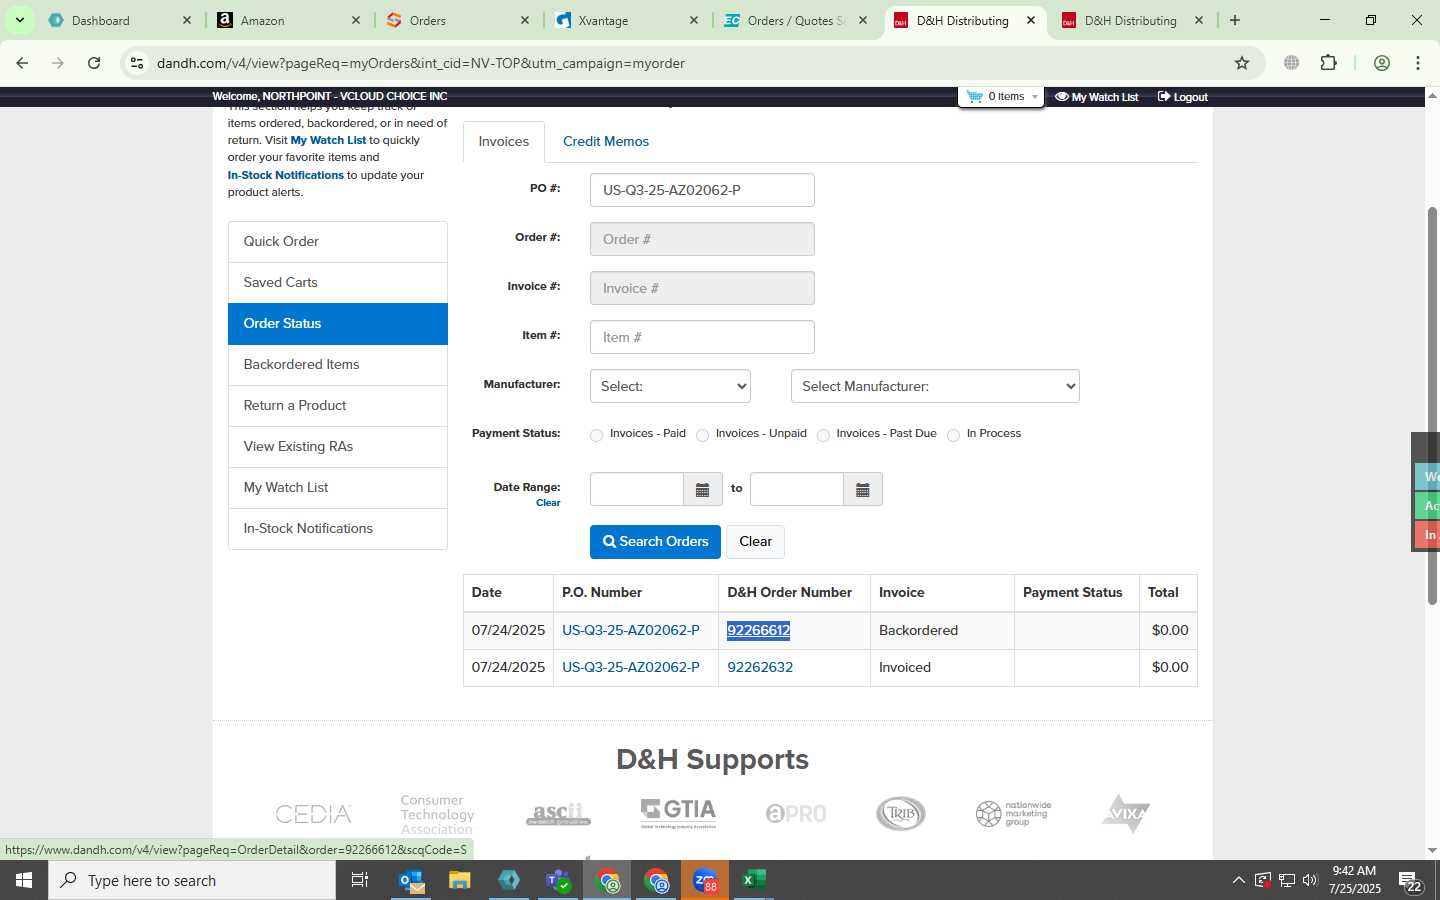Switch to the Credit Memos tab
Viewport: 1440px width, 900px height.
point(606,141)
